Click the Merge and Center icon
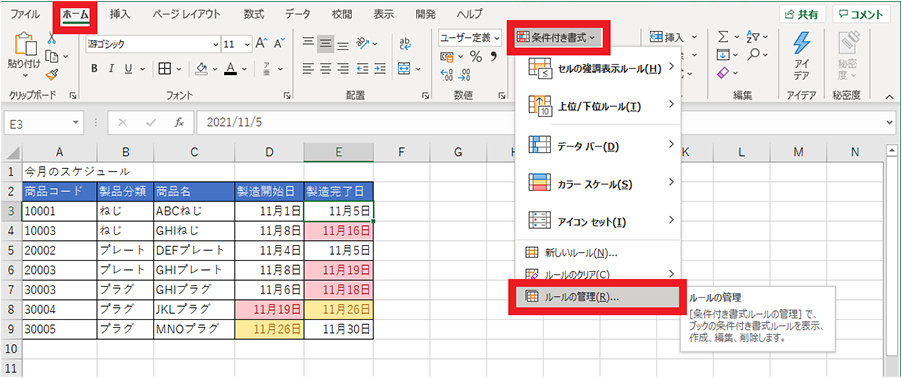The image size is (902, 378). pos(405,69)
